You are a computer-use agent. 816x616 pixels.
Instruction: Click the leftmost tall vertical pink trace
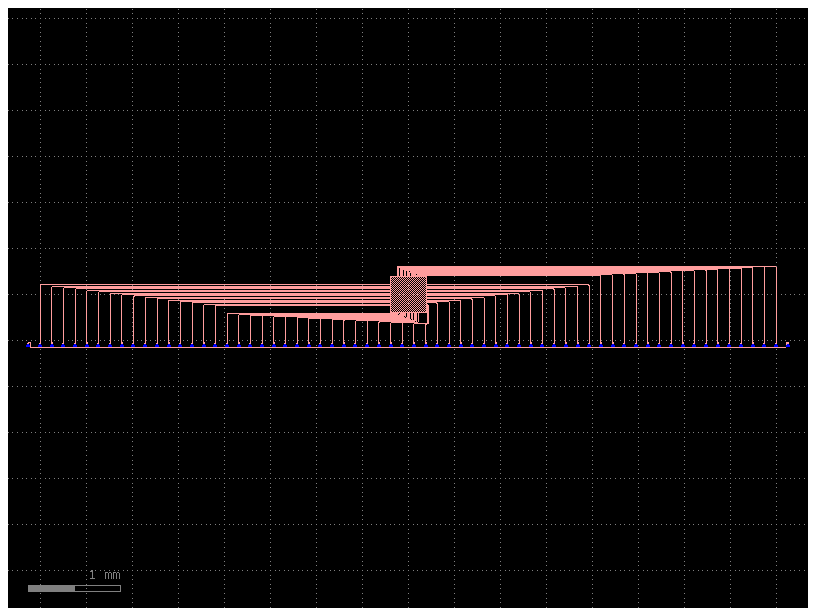[41, 314]
